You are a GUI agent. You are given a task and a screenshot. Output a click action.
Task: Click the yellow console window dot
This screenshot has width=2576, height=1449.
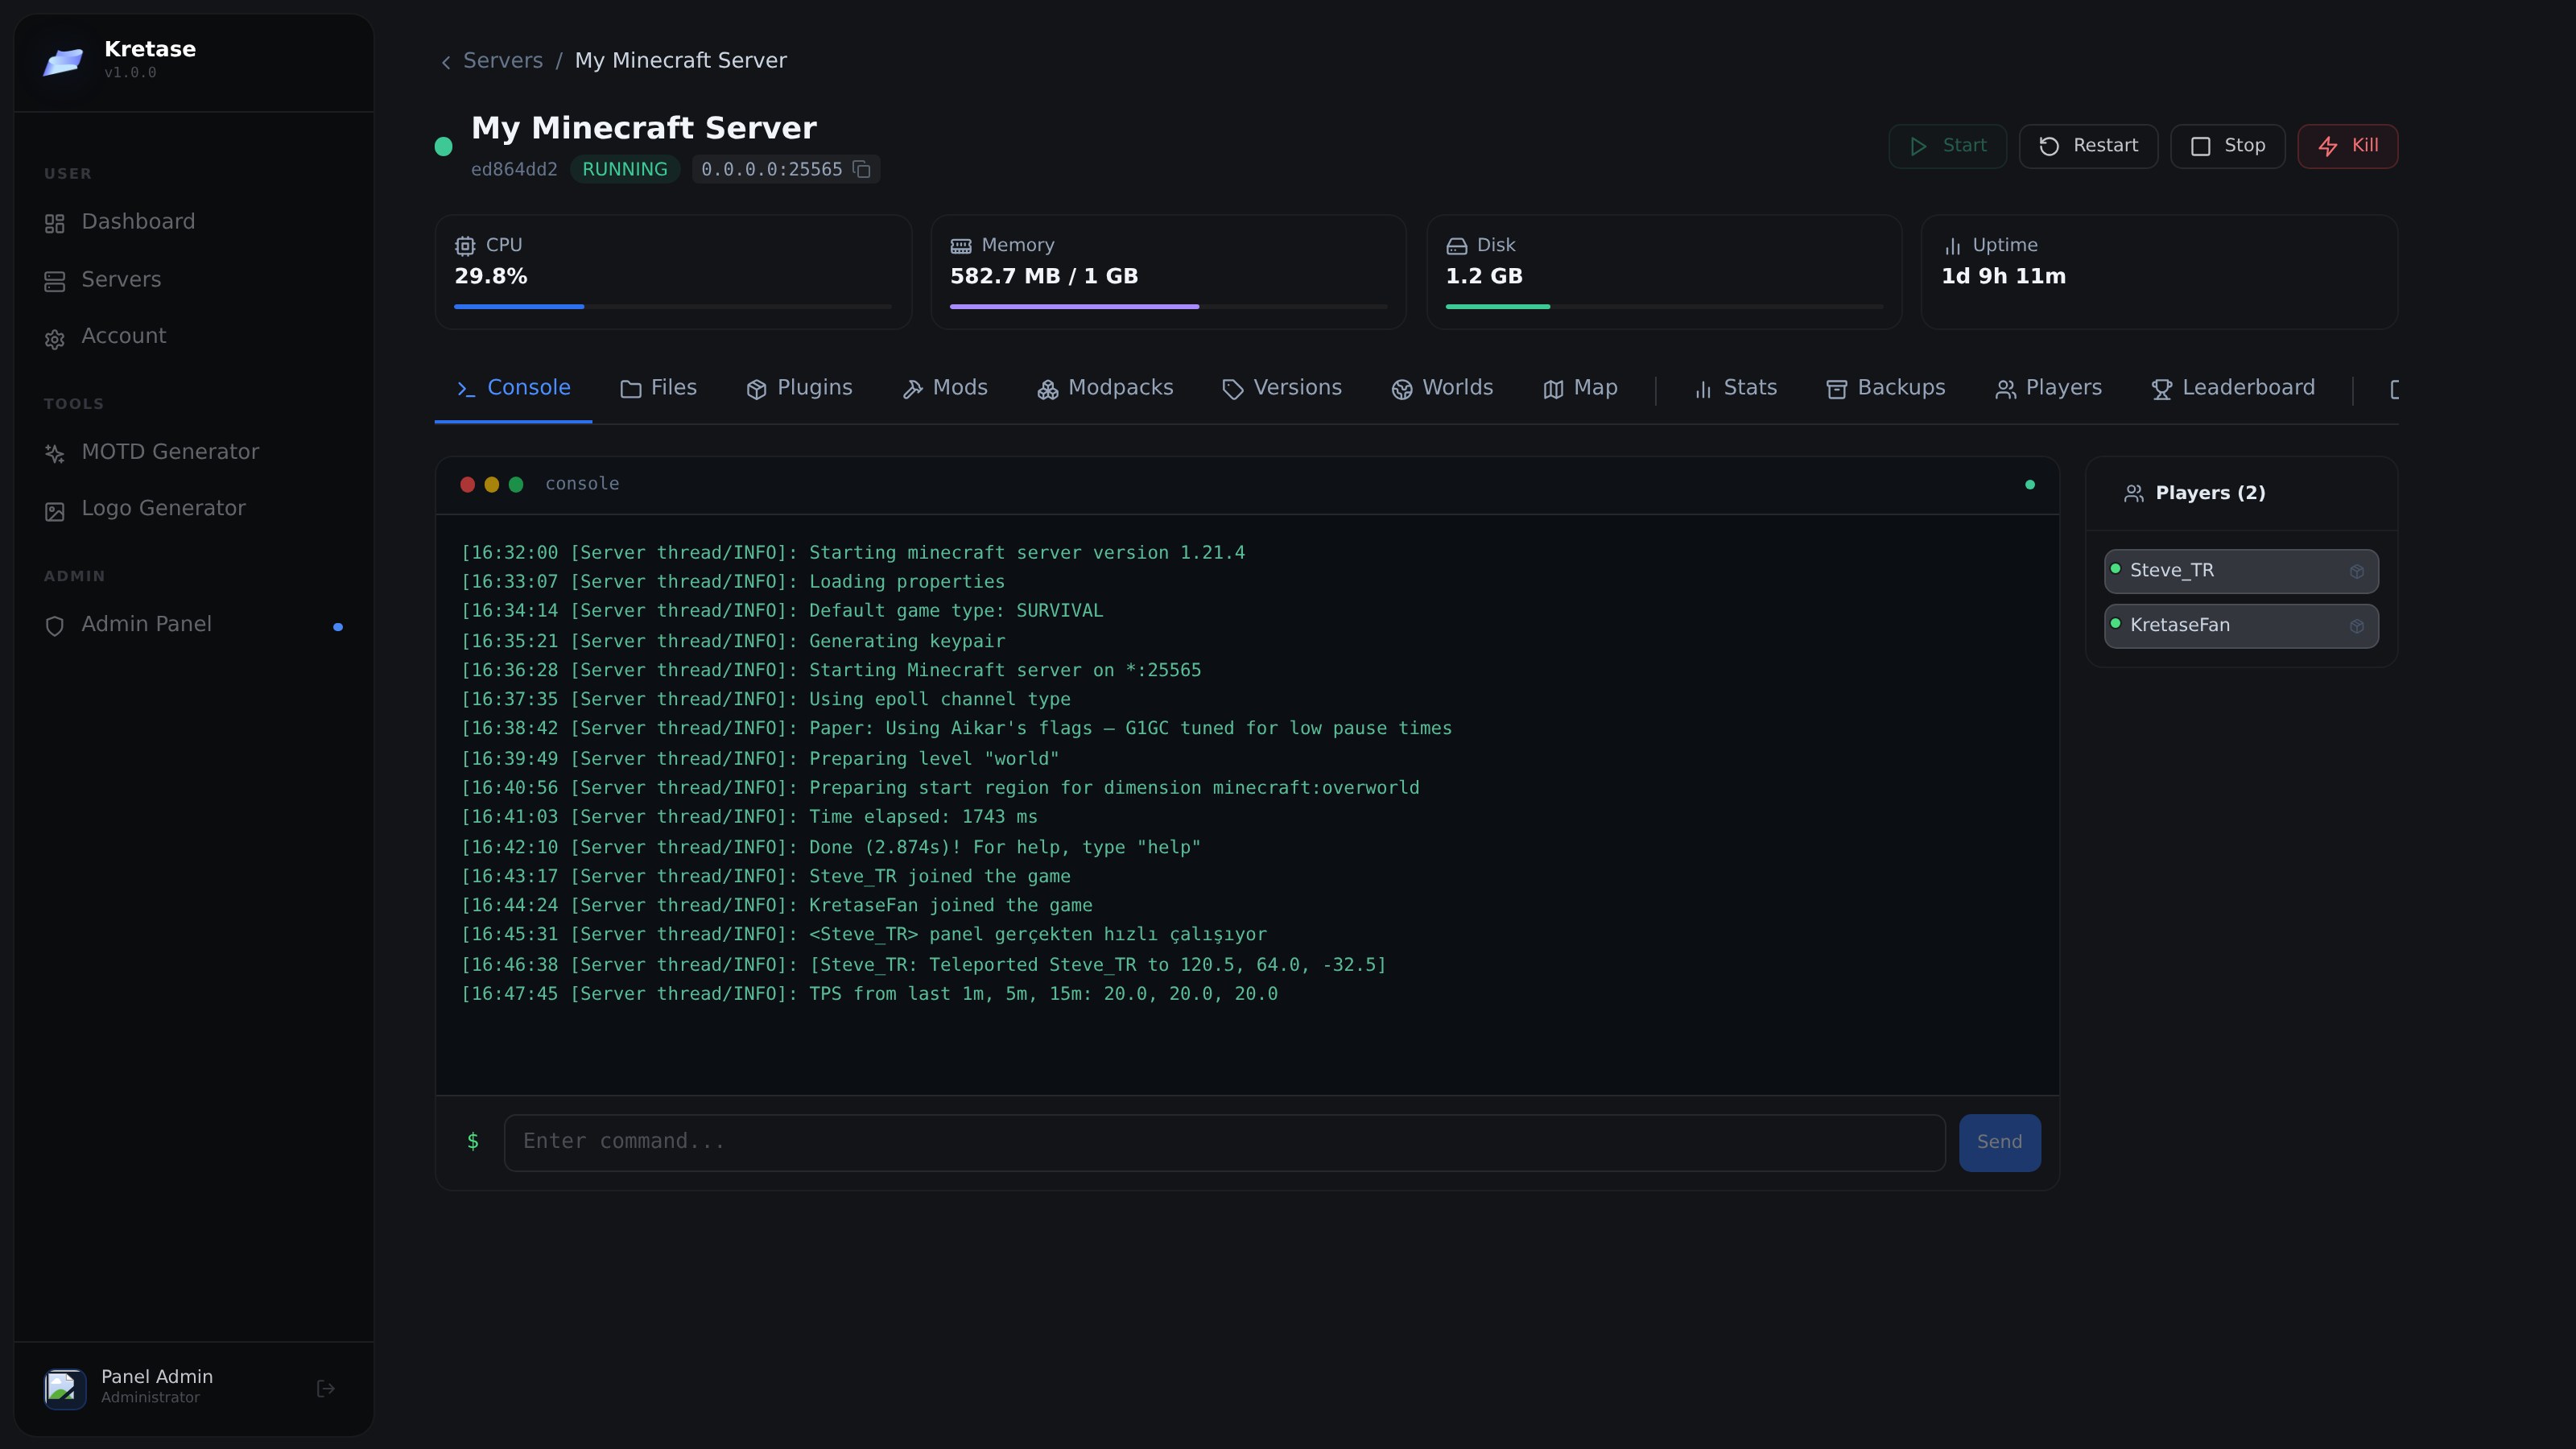(x=491, y=485)
